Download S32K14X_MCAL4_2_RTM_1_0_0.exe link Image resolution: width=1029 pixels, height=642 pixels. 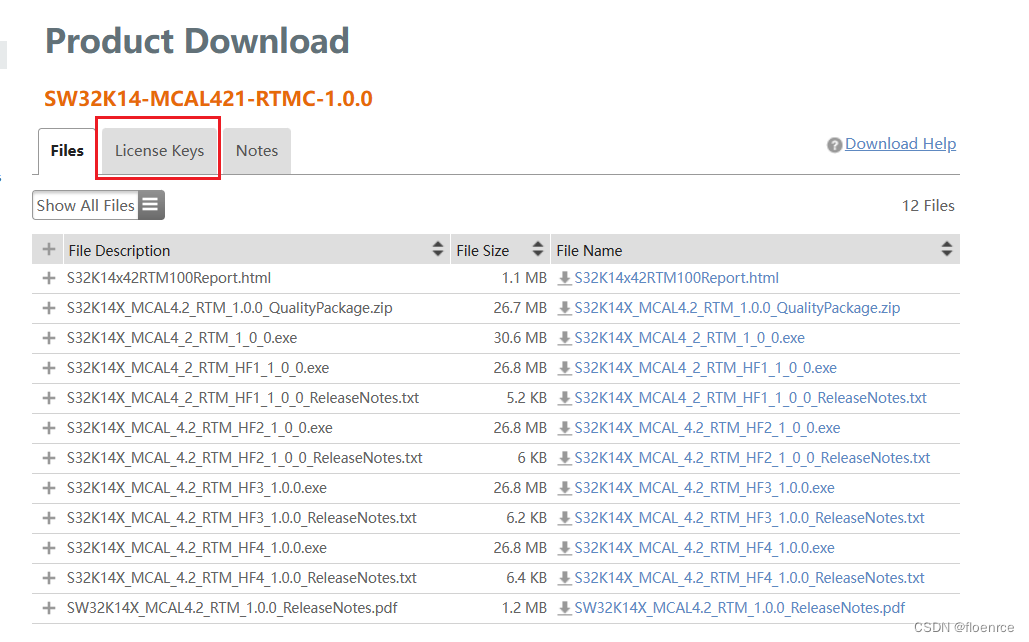coord(689,338)
